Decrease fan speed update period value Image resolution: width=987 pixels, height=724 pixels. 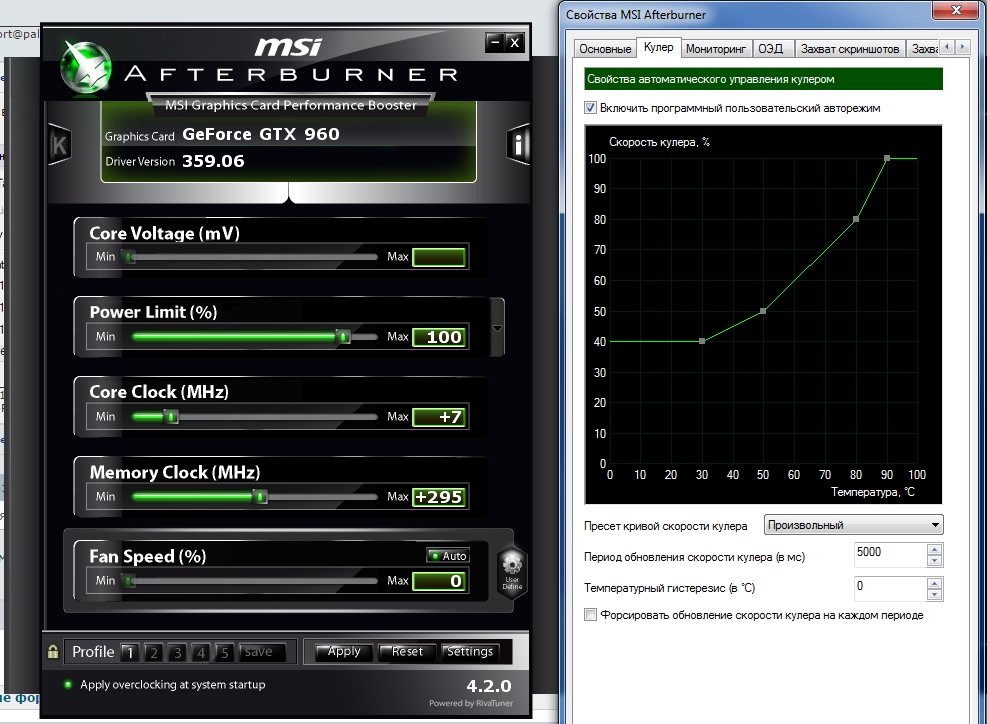tap(934, 560)
